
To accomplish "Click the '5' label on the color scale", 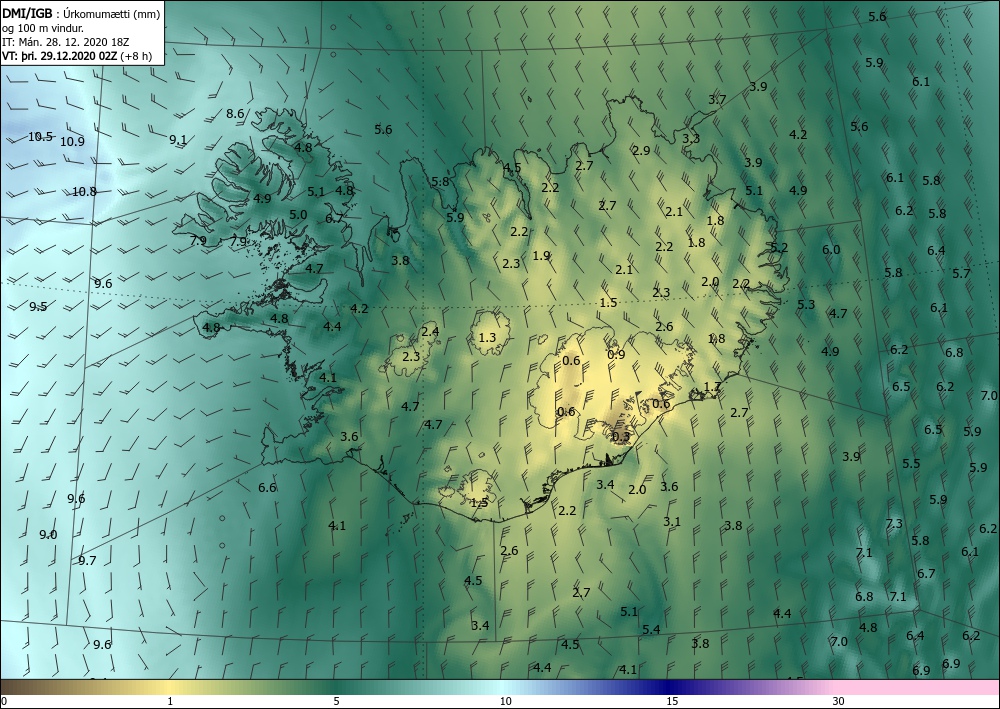I will (336, 701).
